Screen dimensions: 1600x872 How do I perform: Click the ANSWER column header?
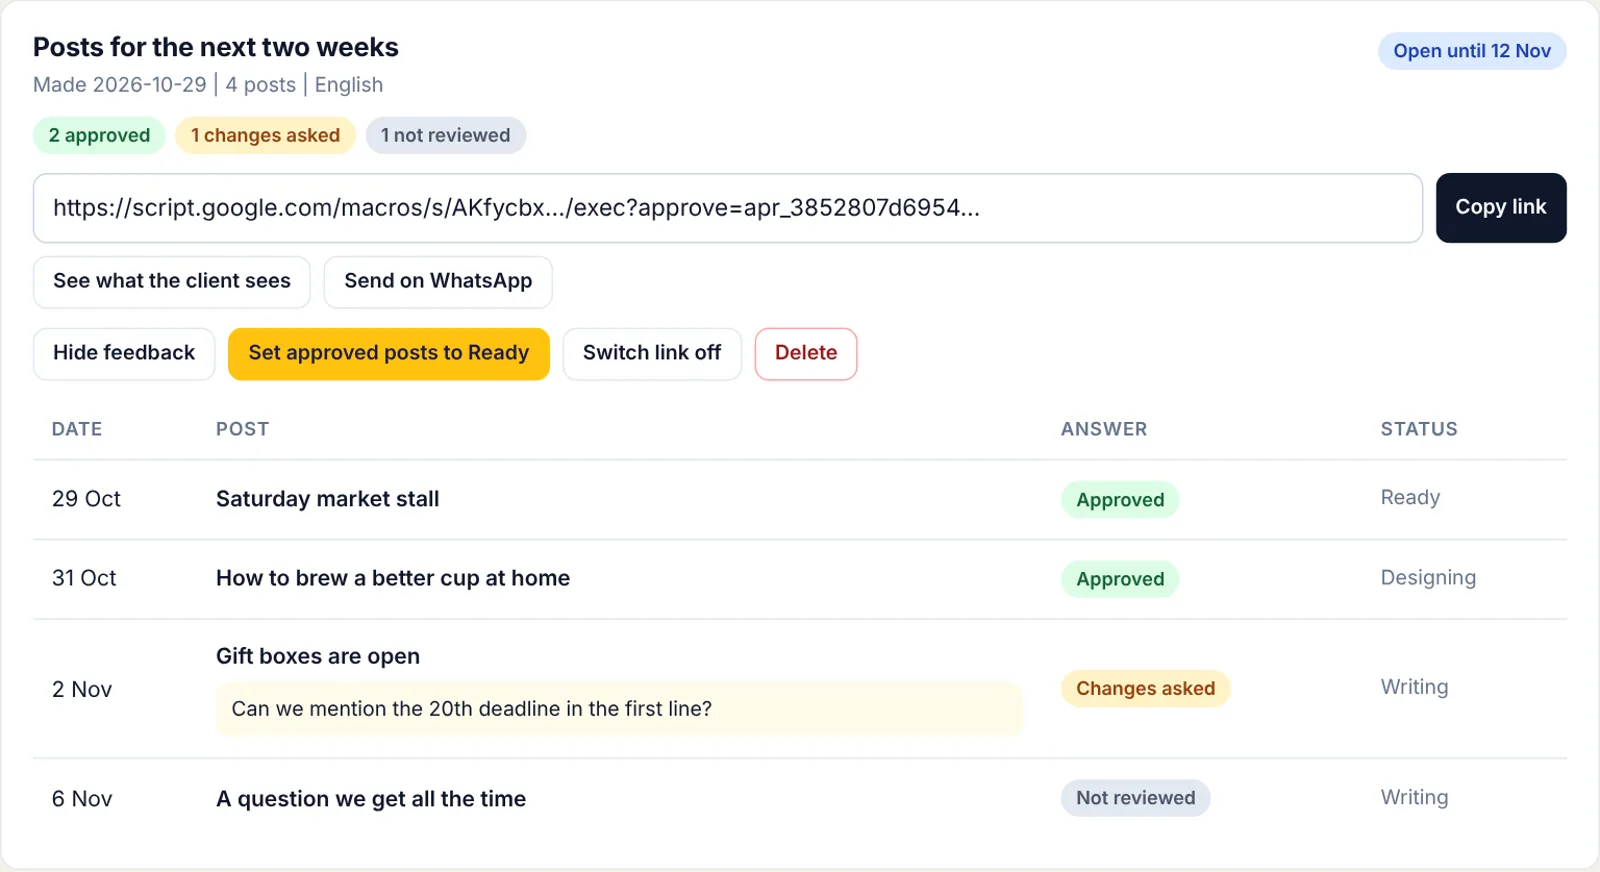(1104, 429)
